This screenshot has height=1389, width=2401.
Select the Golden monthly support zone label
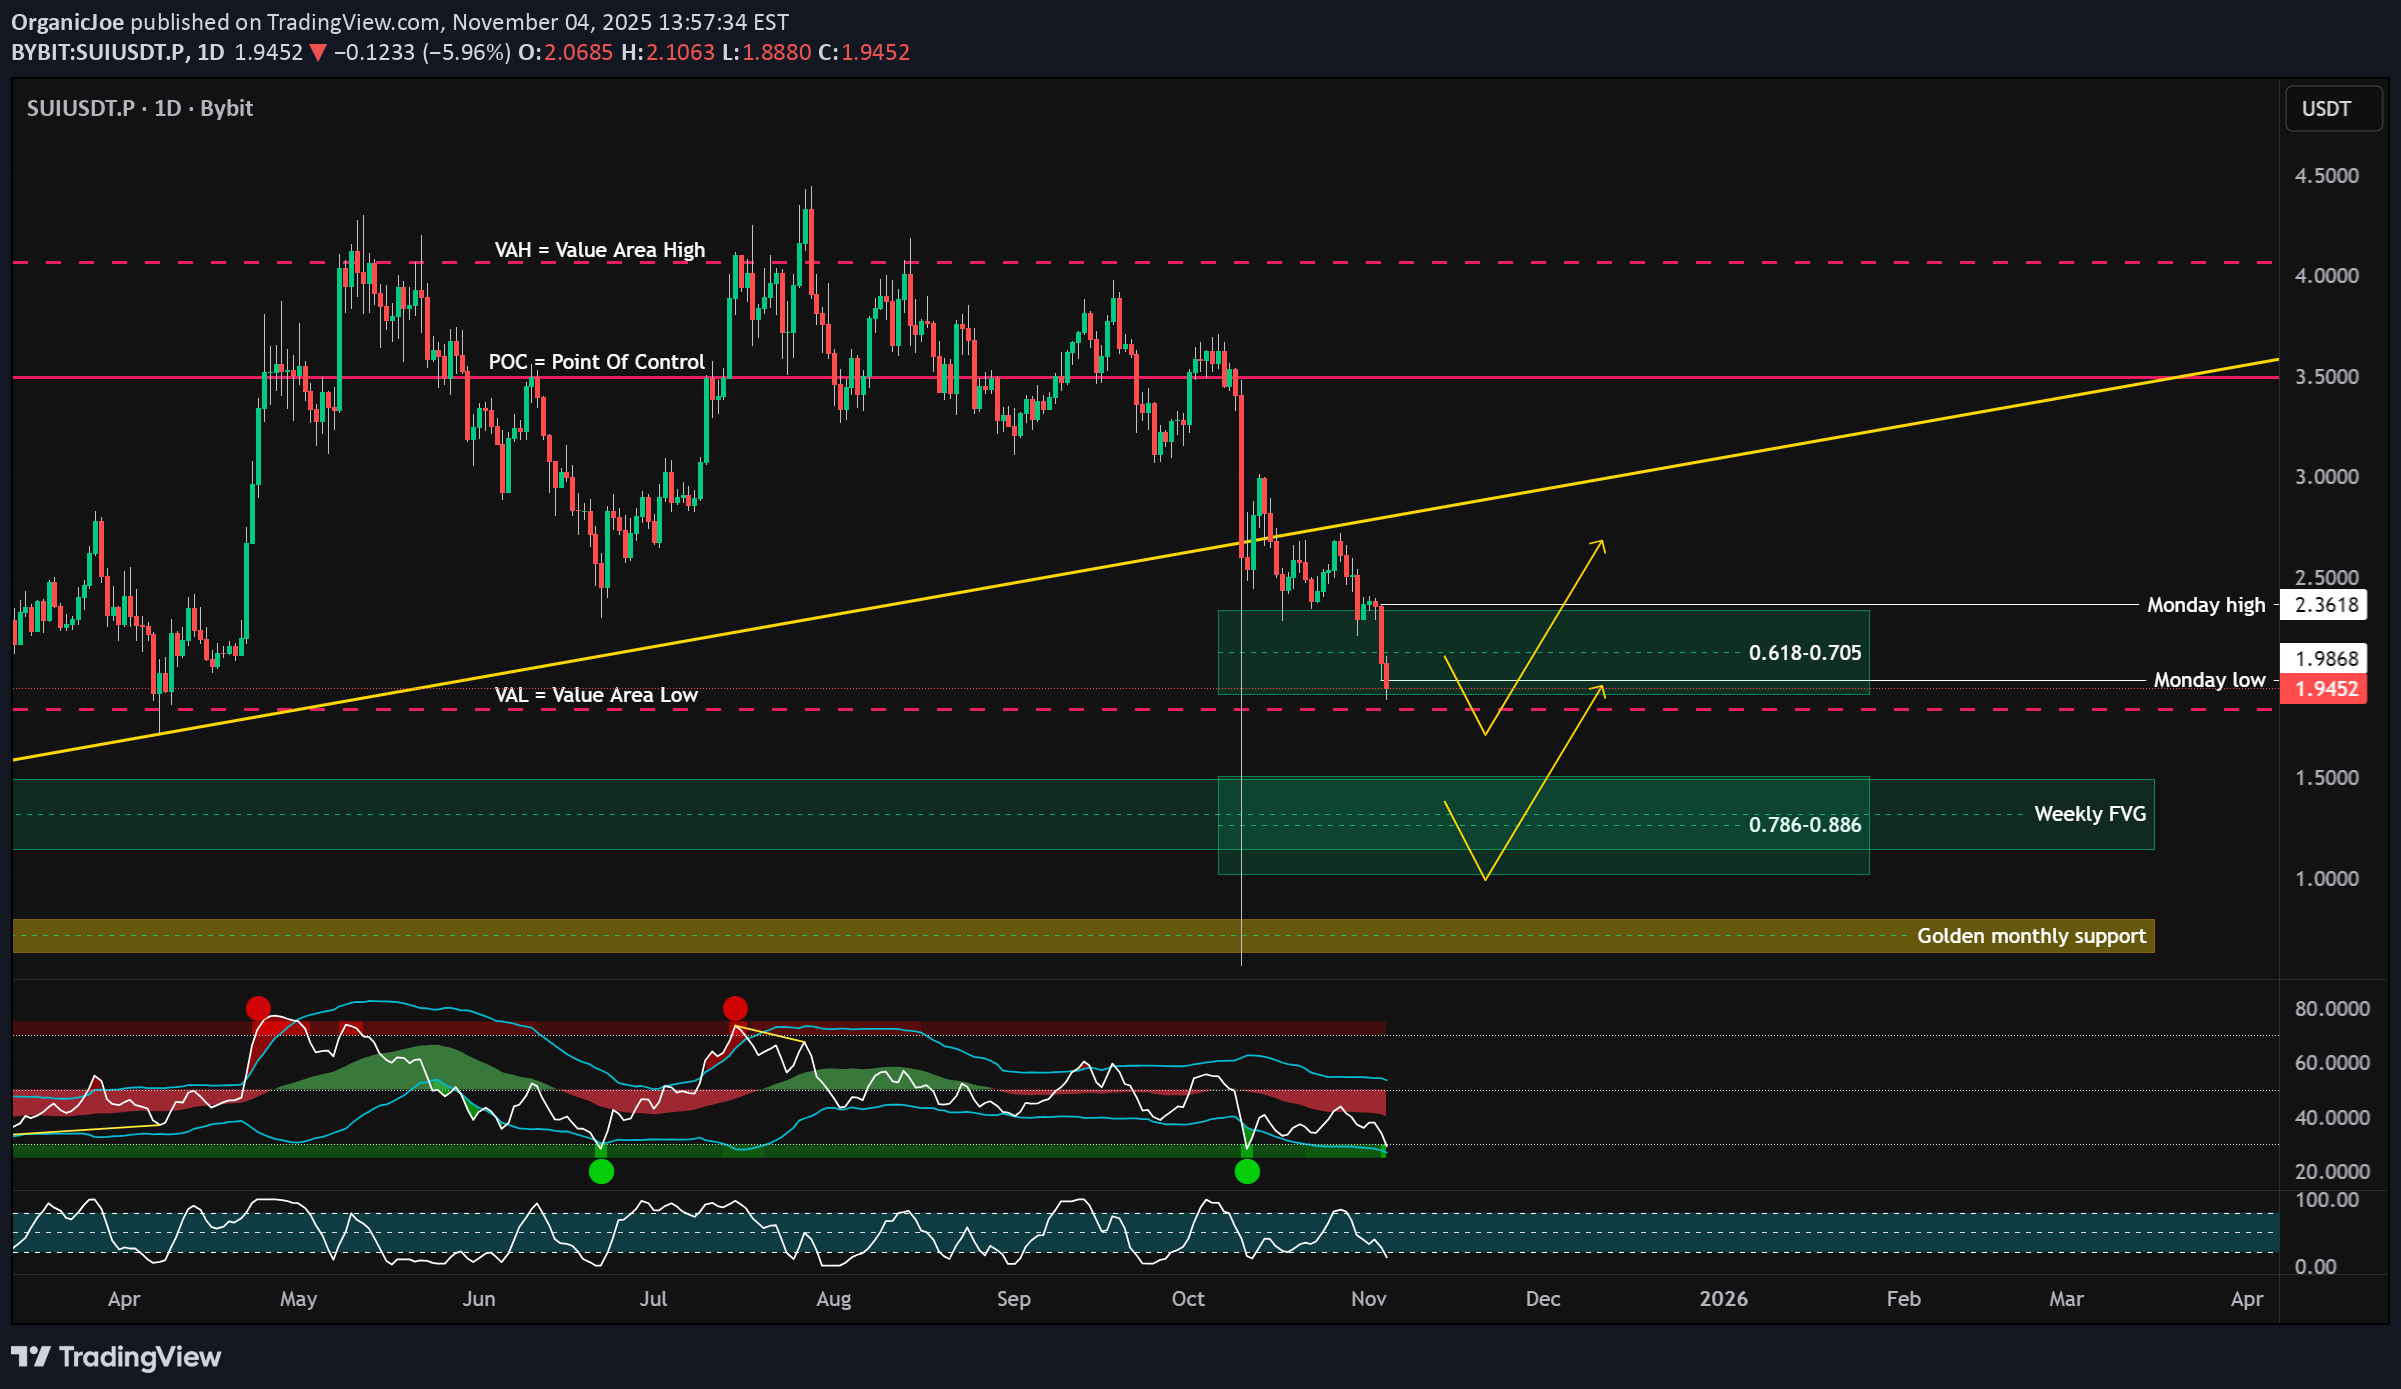click(2030, 936)
